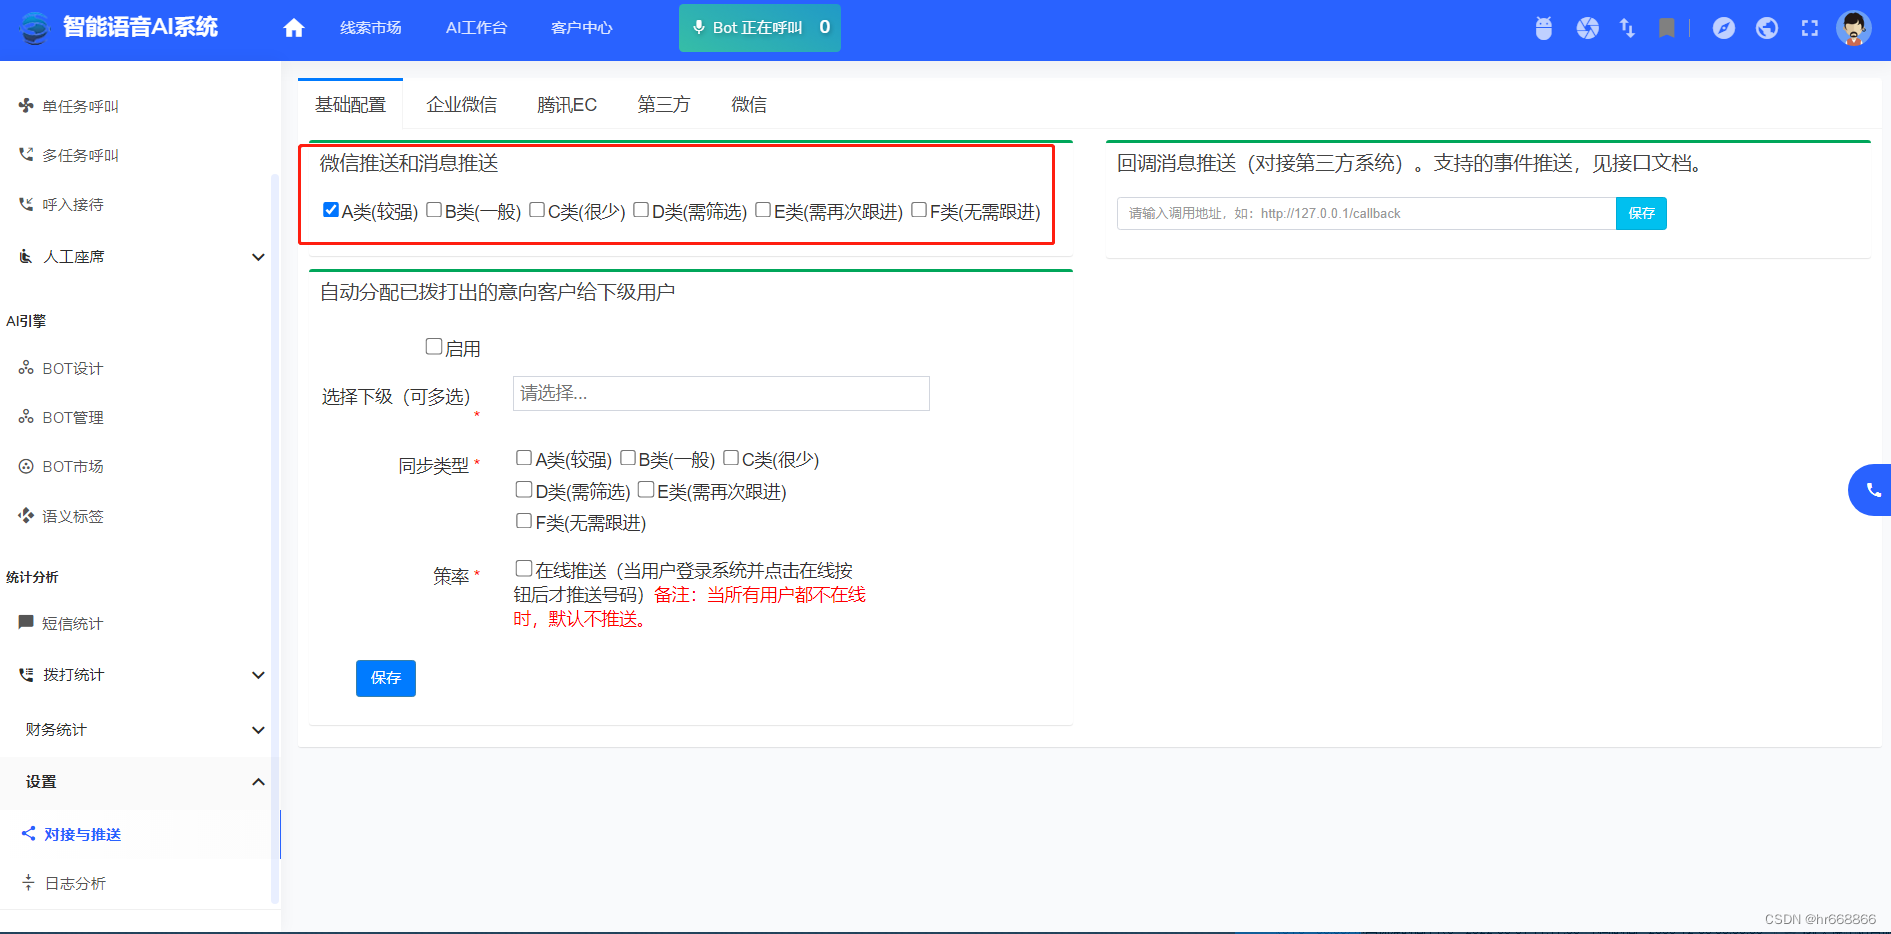Viewport: 1891px width, 934px height.
Task: Click the compass icon in header
Action: 1723,28
